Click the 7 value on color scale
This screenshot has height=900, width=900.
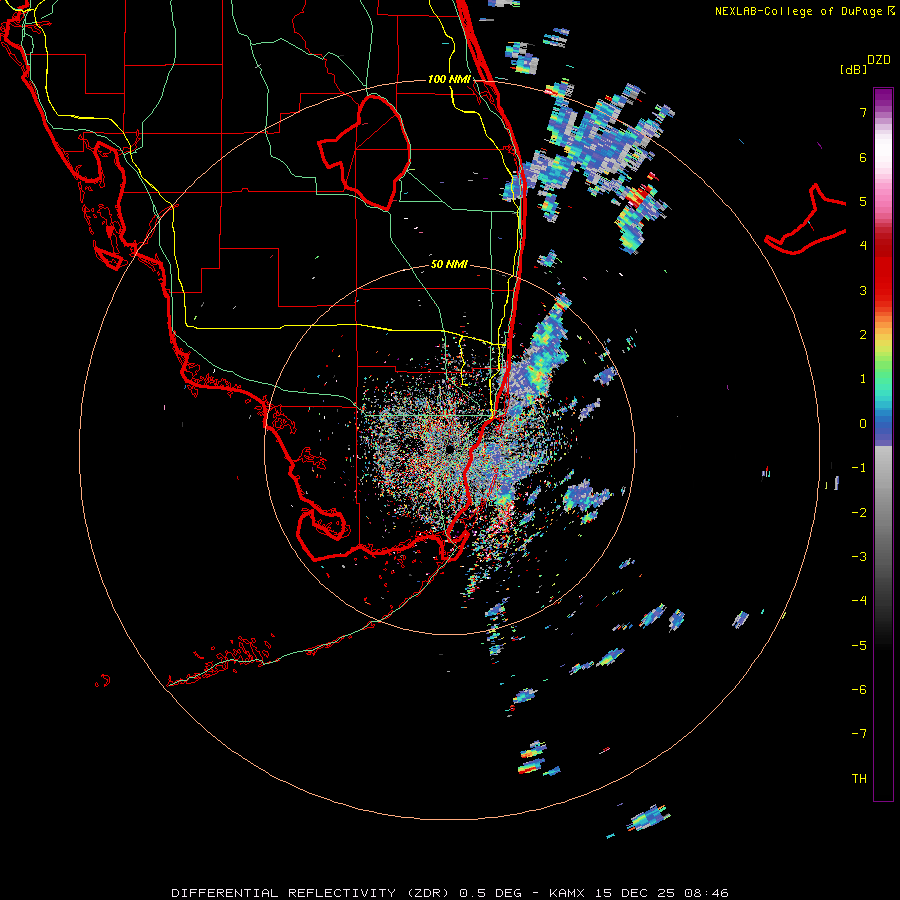coord(863,112)
